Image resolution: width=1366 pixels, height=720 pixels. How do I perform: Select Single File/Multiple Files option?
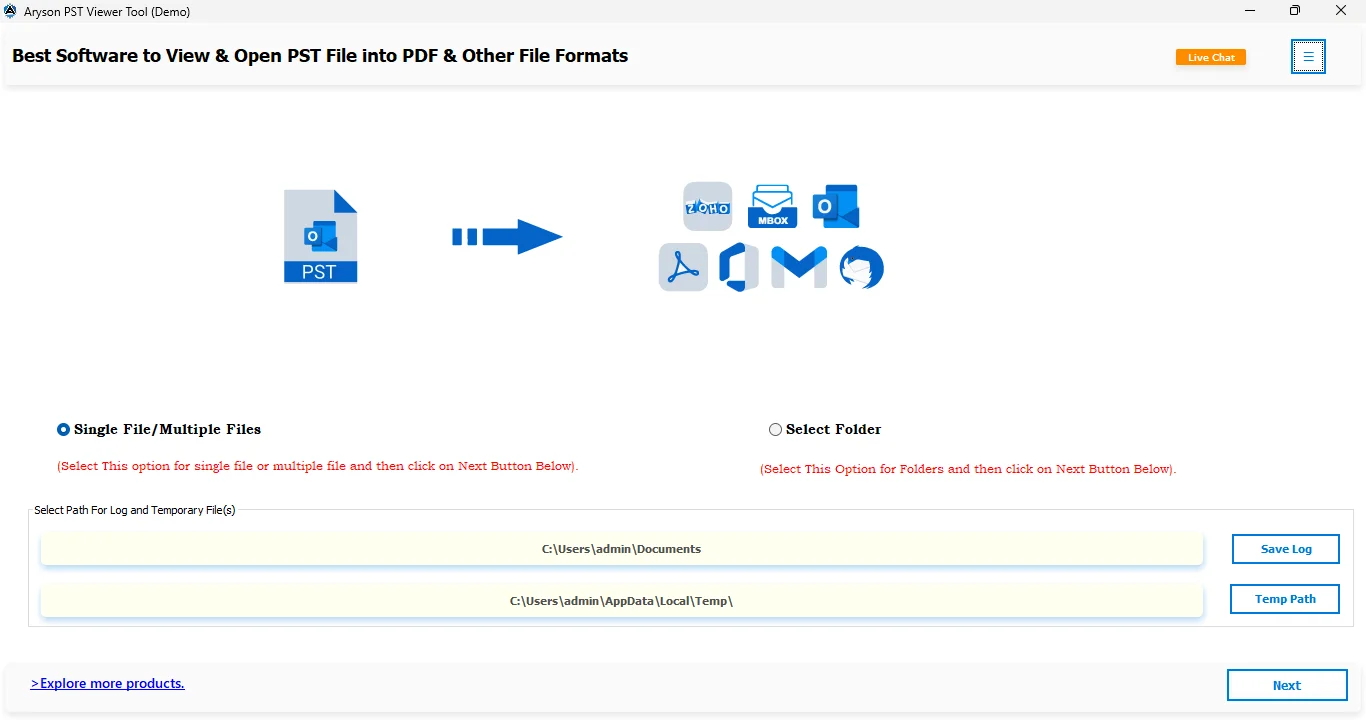point(159,429)
